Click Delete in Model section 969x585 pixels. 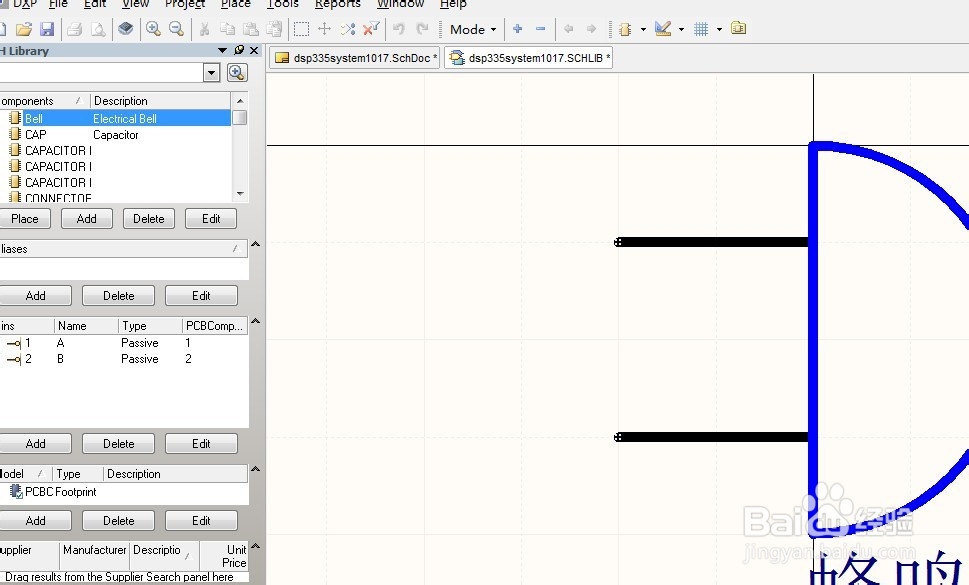pyautogui.click(x=119, y=521)
